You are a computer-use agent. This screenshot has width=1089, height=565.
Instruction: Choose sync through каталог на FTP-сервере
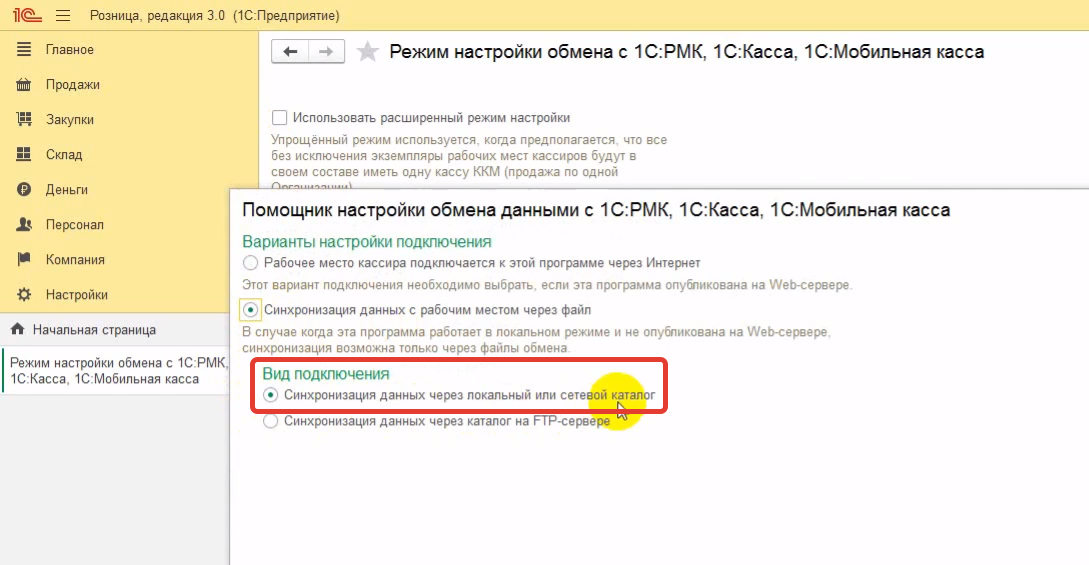(270, 421)
